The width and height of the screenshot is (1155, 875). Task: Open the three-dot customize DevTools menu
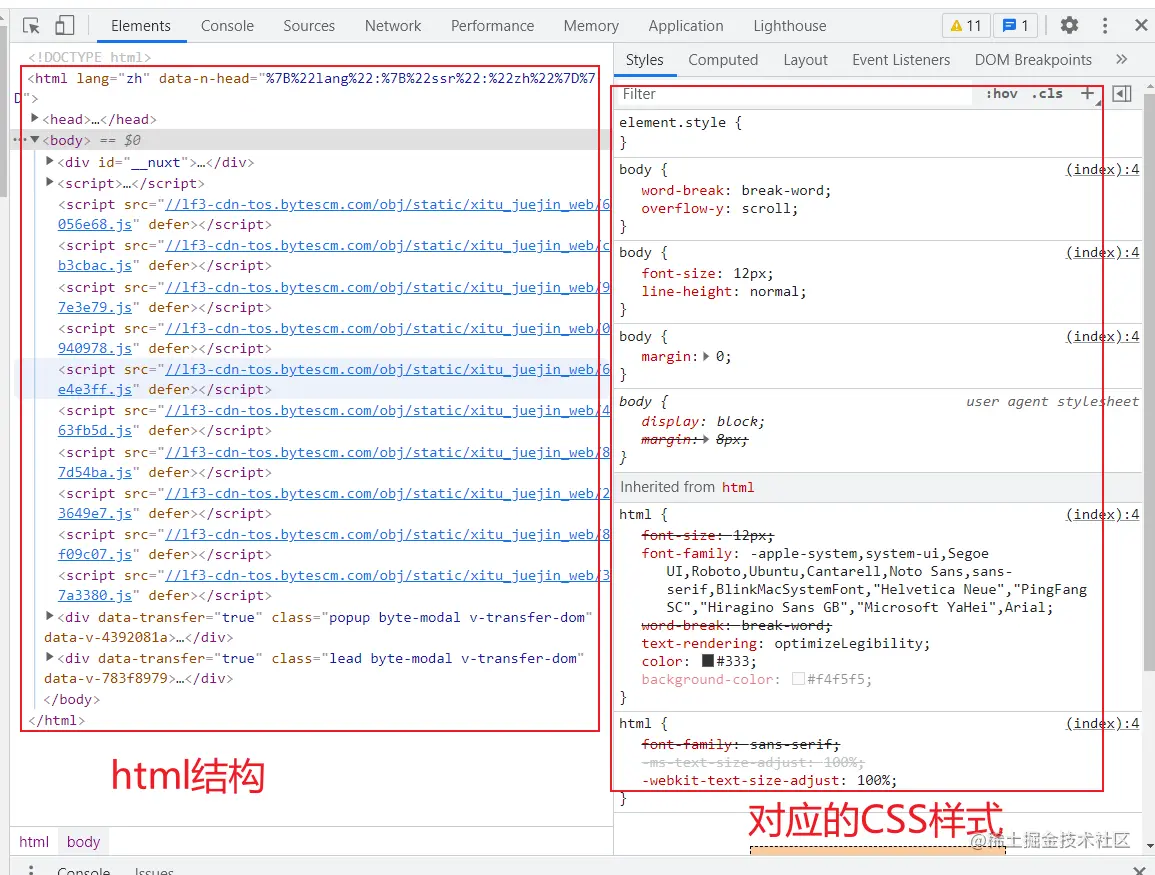point(1104,26)
